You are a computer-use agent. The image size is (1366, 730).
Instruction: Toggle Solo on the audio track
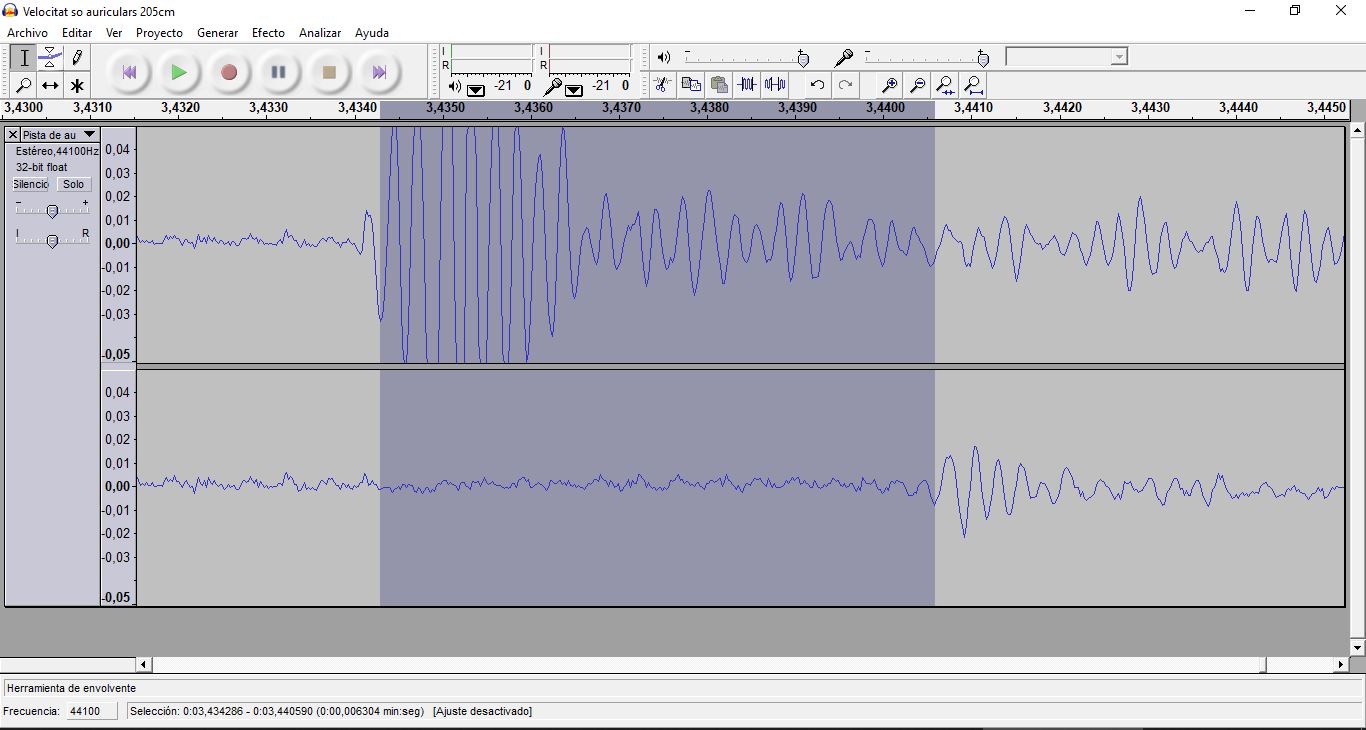point(74,184)
